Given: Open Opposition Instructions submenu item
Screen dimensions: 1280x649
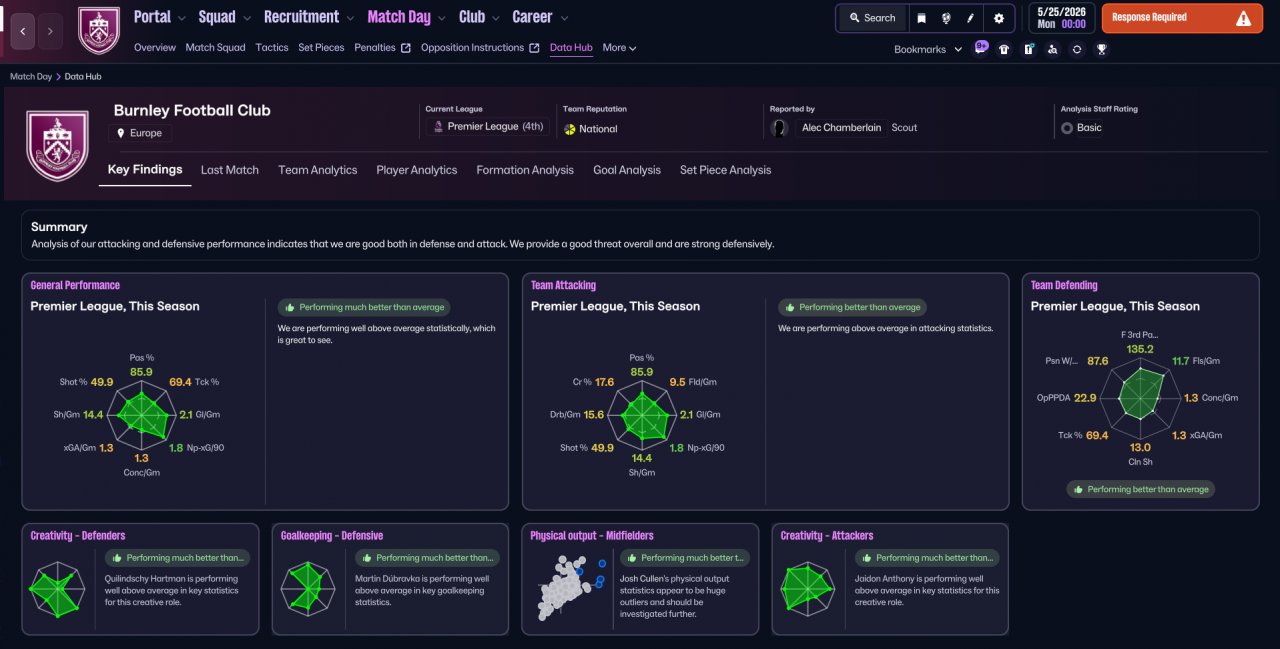Looking at the screenshot, I should point(472,48).
